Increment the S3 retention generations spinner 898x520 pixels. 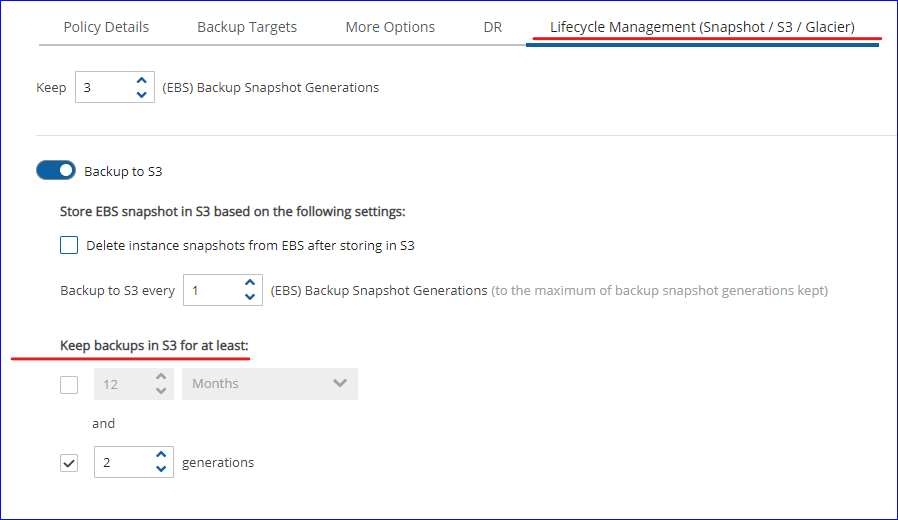[x=160, y=455]
